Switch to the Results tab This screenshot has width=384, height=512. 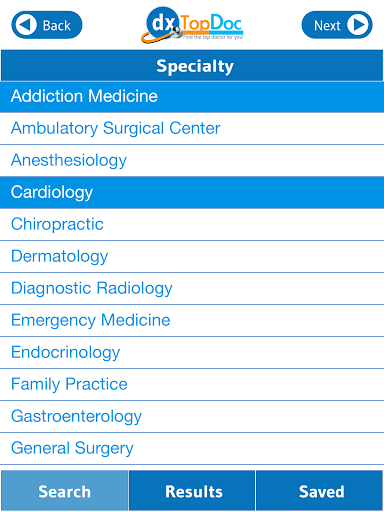pos(192,491)
